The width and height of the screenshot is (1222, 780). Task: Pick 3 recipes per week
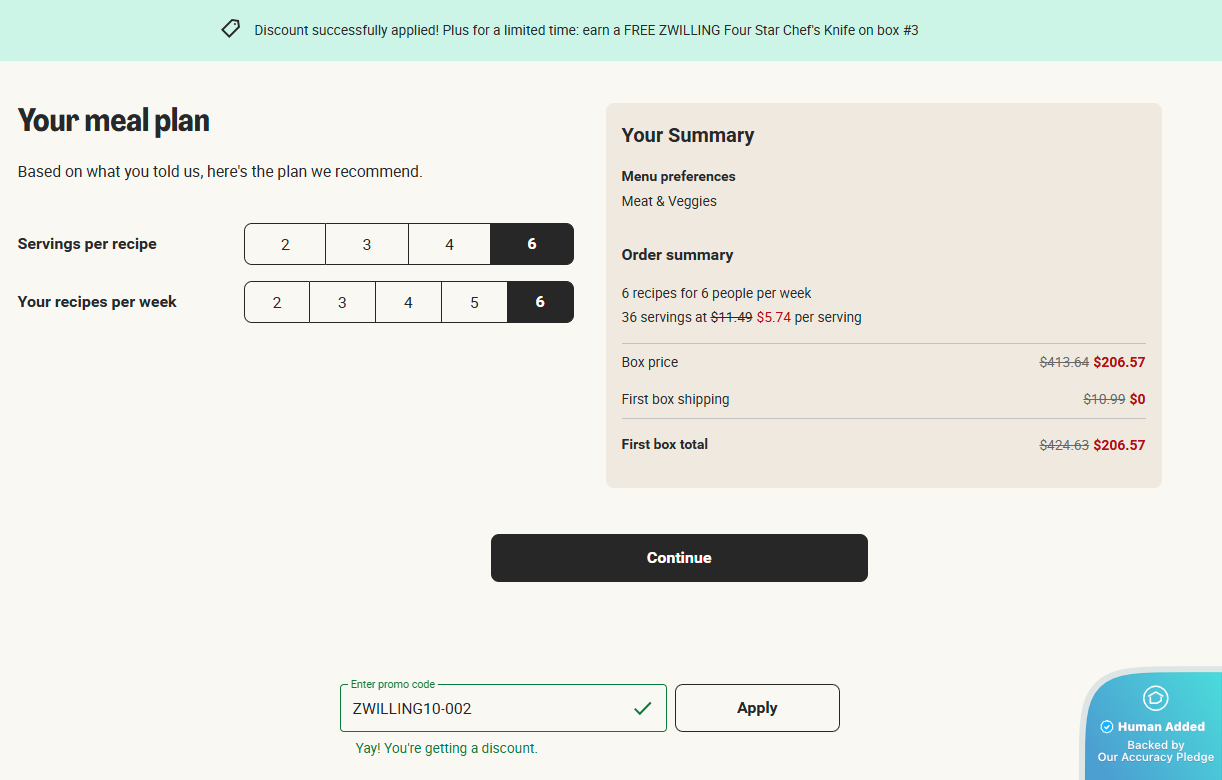[342, 302]
